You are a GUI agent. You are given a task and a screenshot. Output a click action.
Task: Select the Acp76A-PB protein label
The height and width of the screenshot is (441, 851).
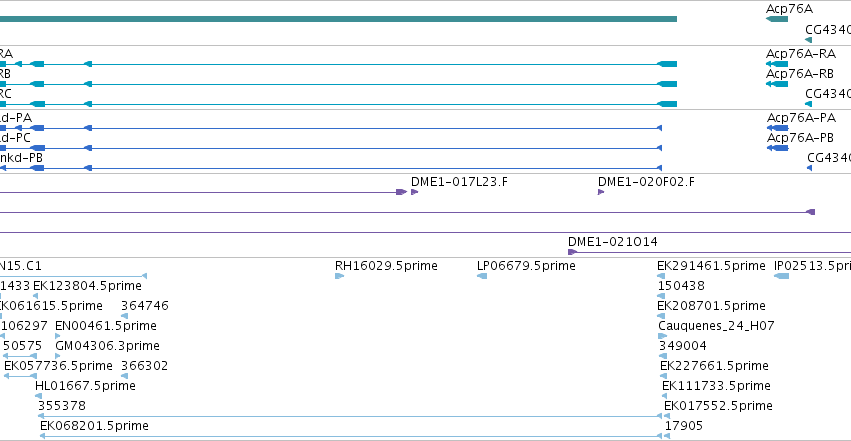800,138
